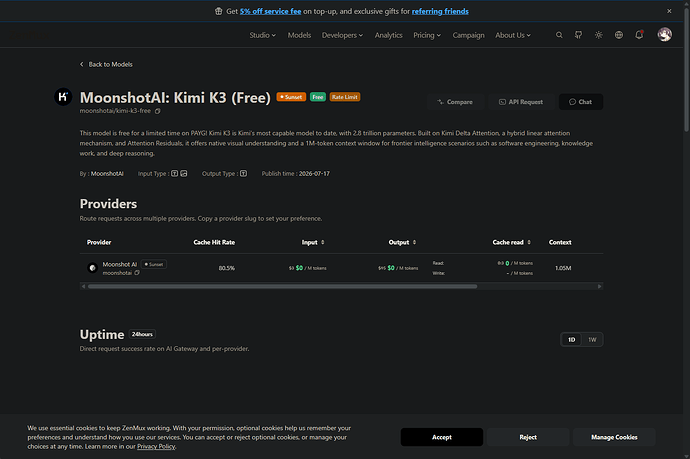
Task: Click the MoonshotAI author name
Action: tap(107, 174)
